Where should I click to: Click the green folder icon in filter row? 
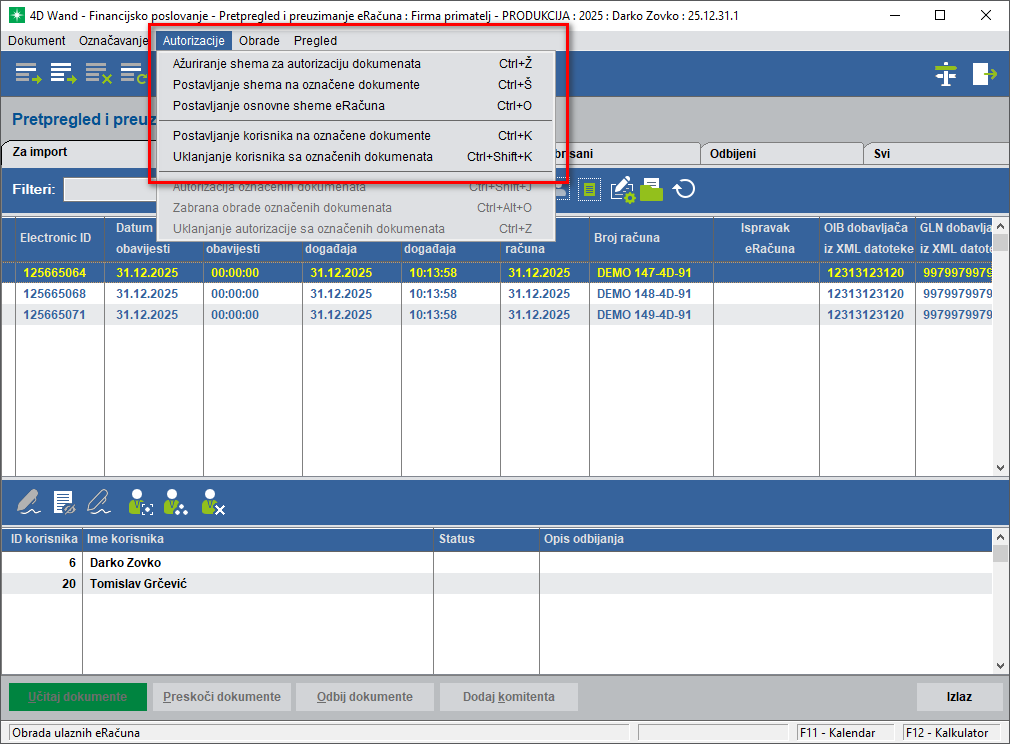click(652, 189)
